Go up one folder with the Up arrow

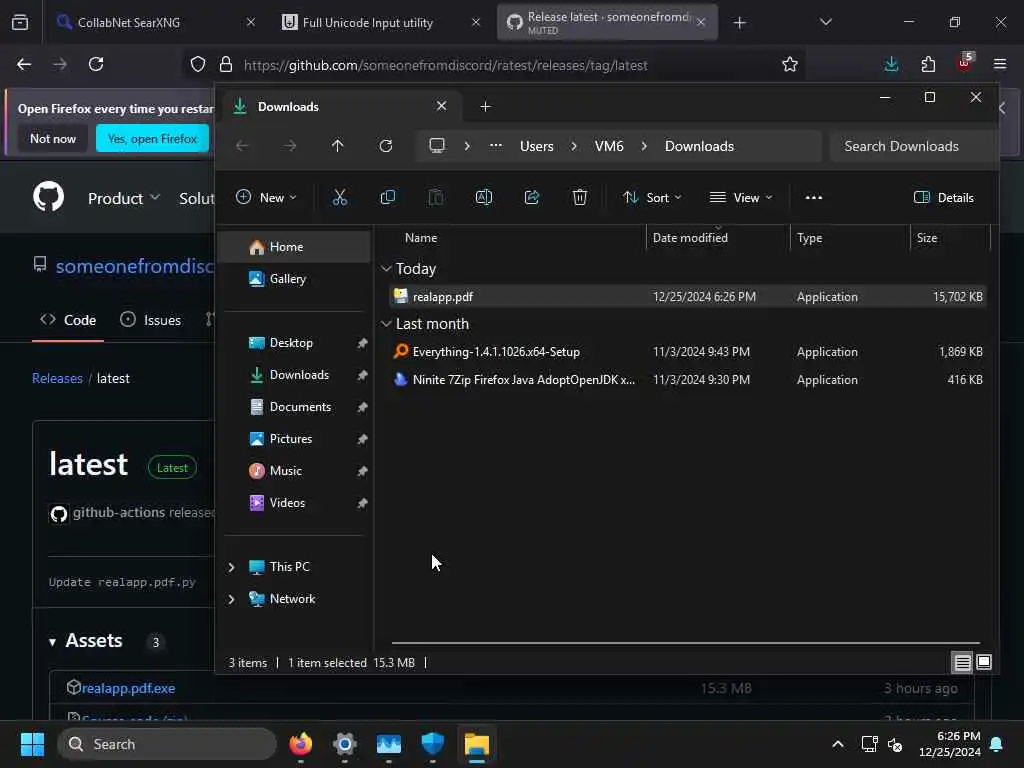(x=338, y=146)
